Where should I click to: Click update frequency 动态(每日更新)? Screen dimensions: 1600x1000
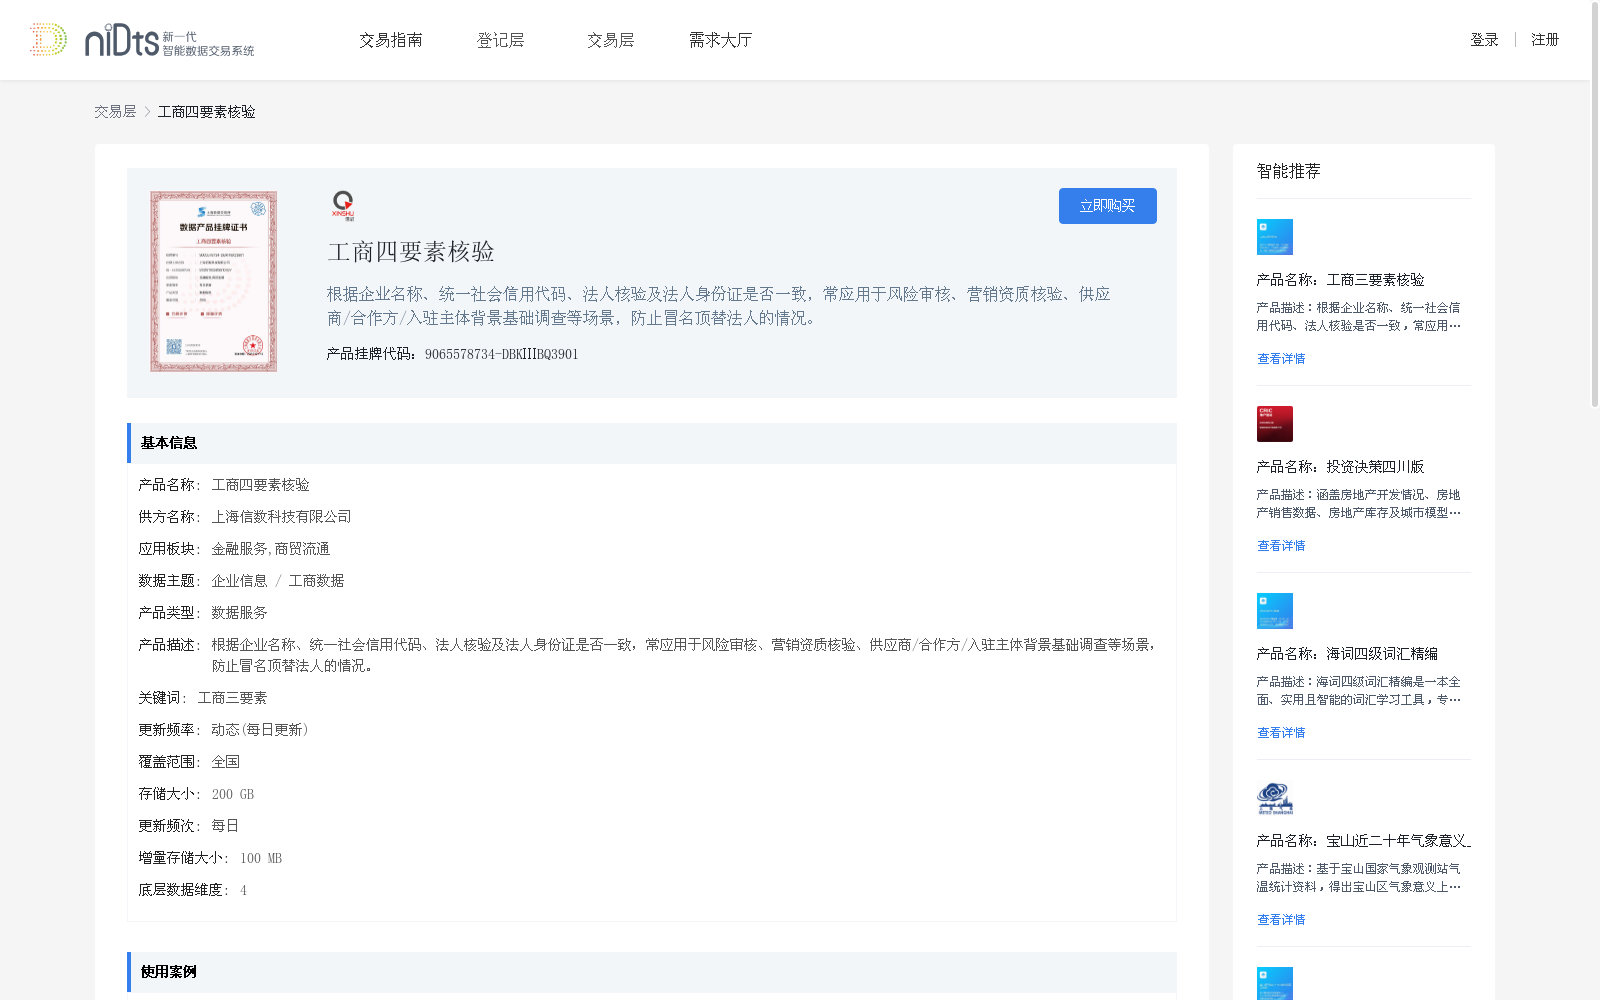pyautogui.click(x=260, y=730)
